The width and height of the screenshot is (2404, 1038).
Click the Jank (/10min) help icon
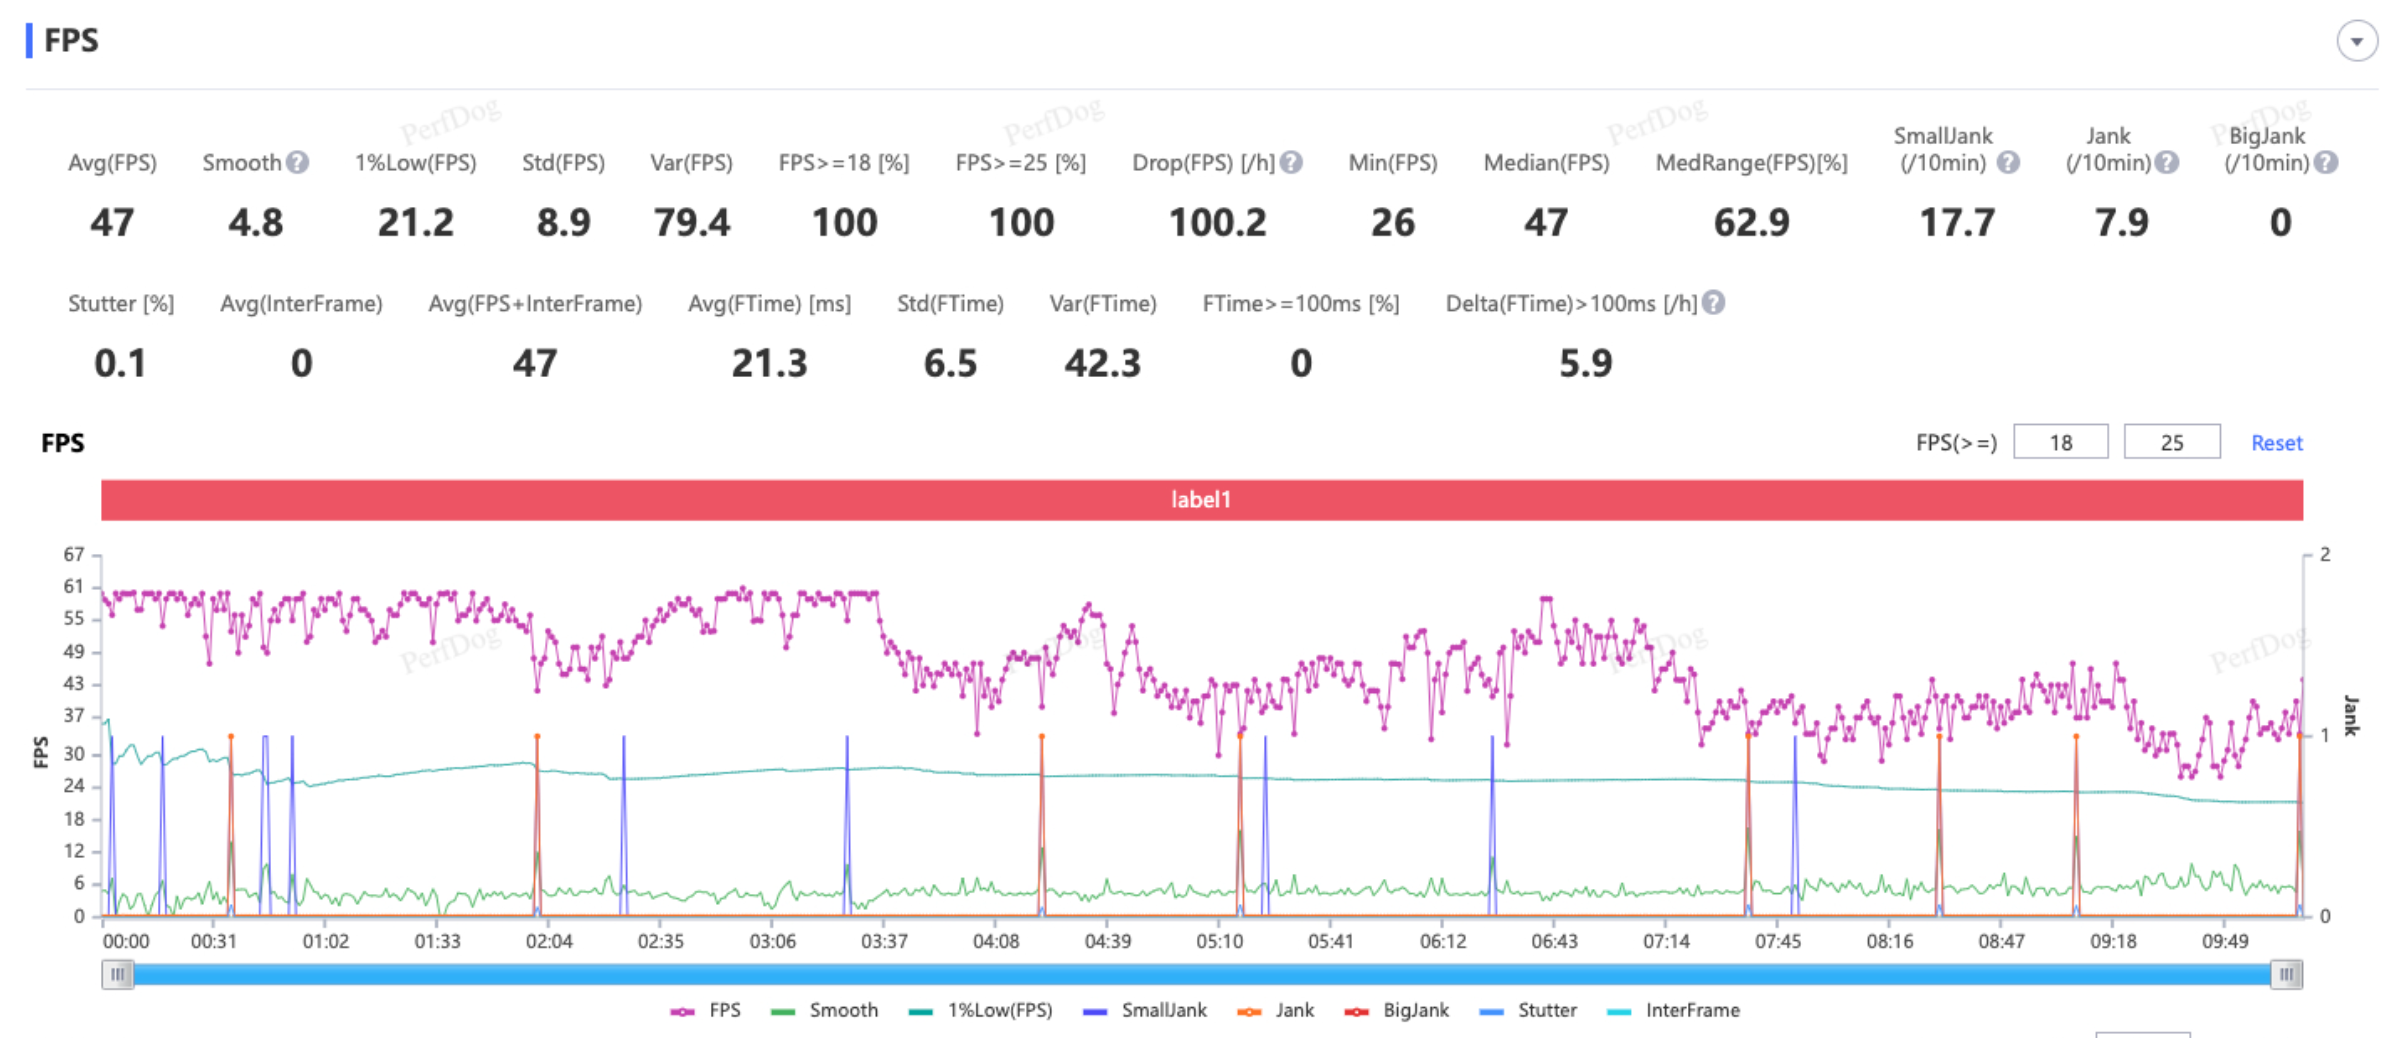coord(2166,162)
